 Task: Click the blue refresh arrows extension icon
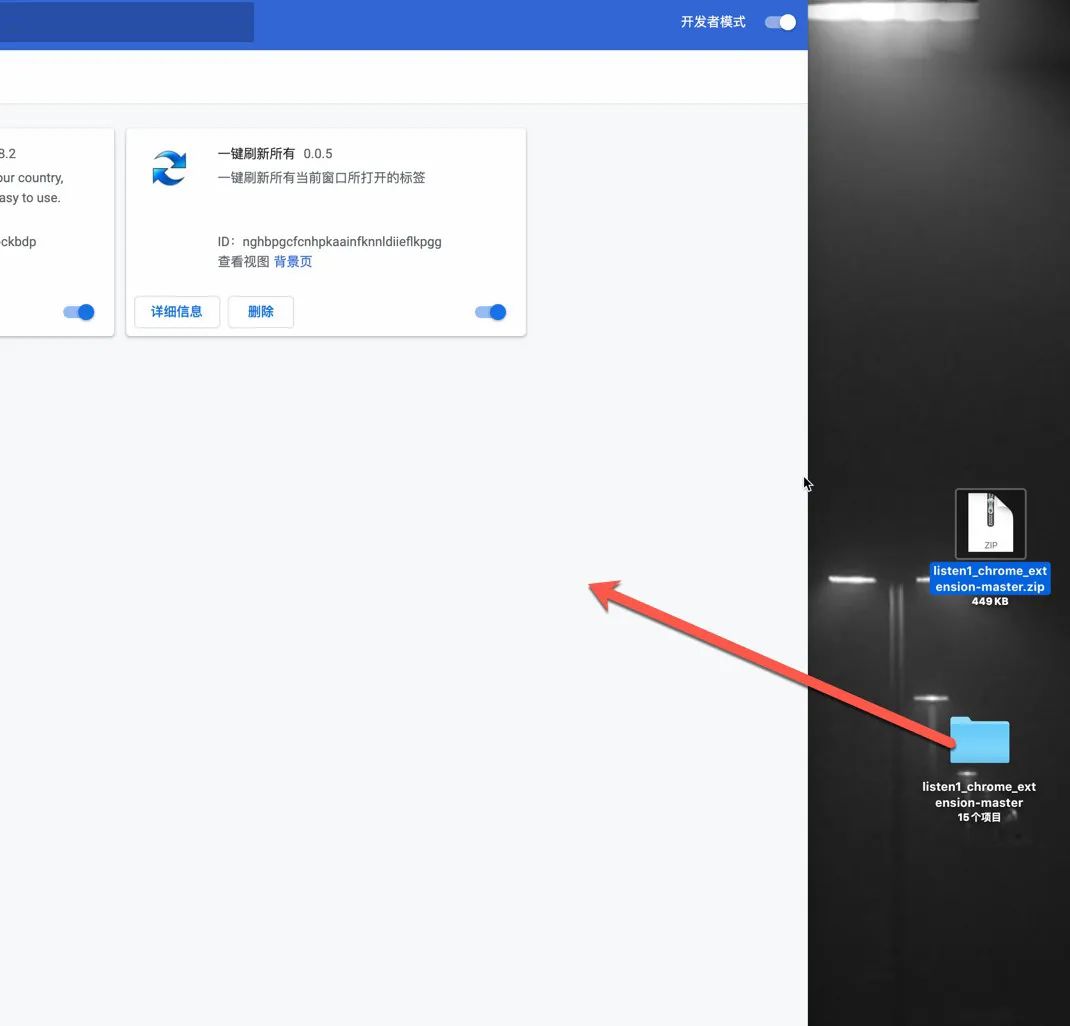[x=169, y=168]
